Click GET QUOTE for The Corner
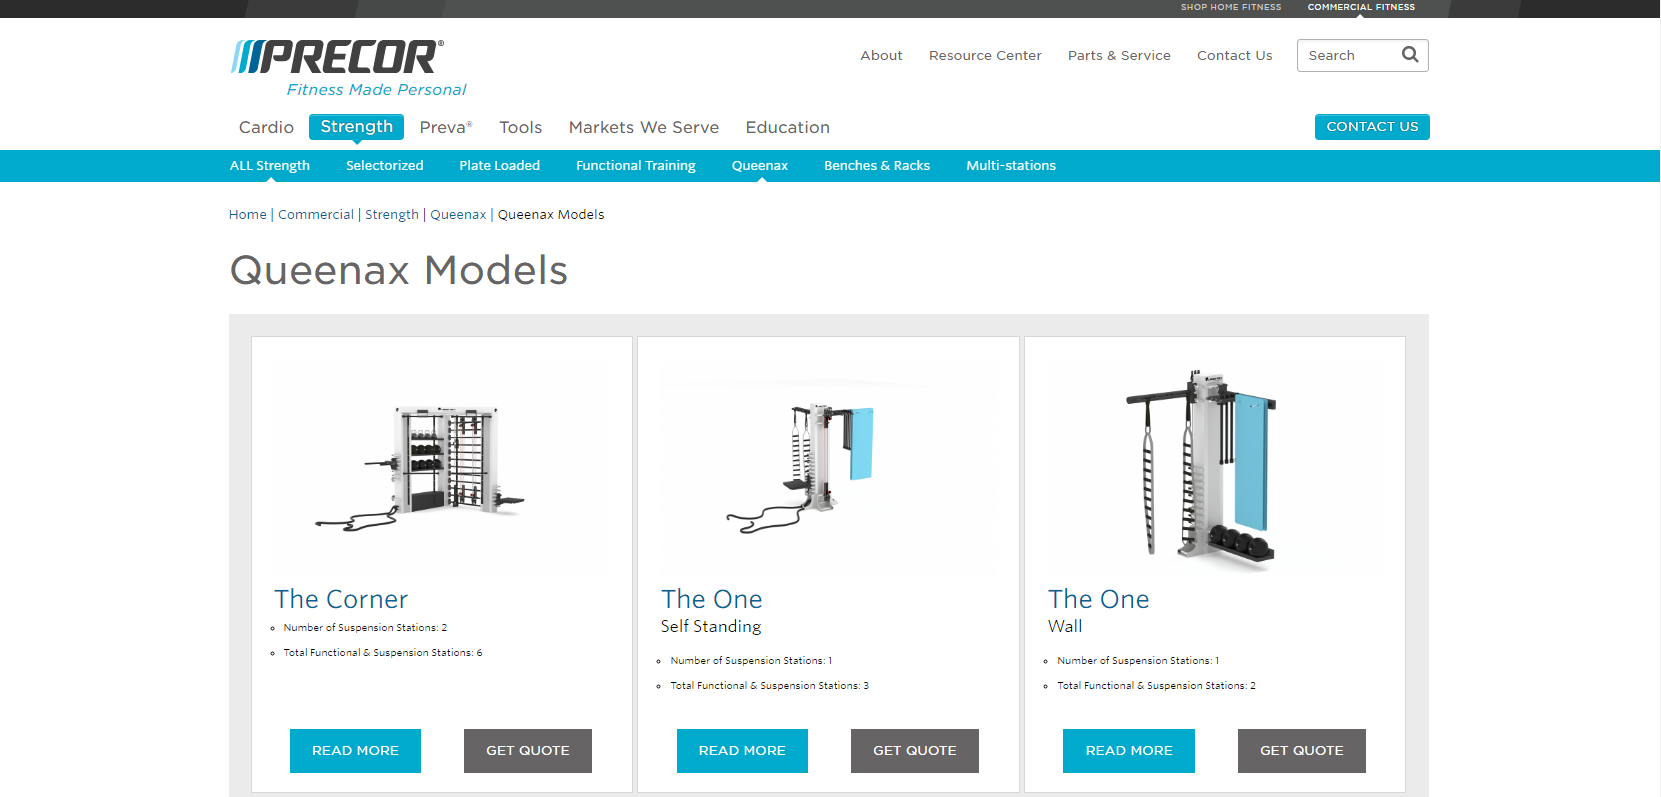Image resolution: width=1661 pixels, height=797 pixels. click(528, 751)
